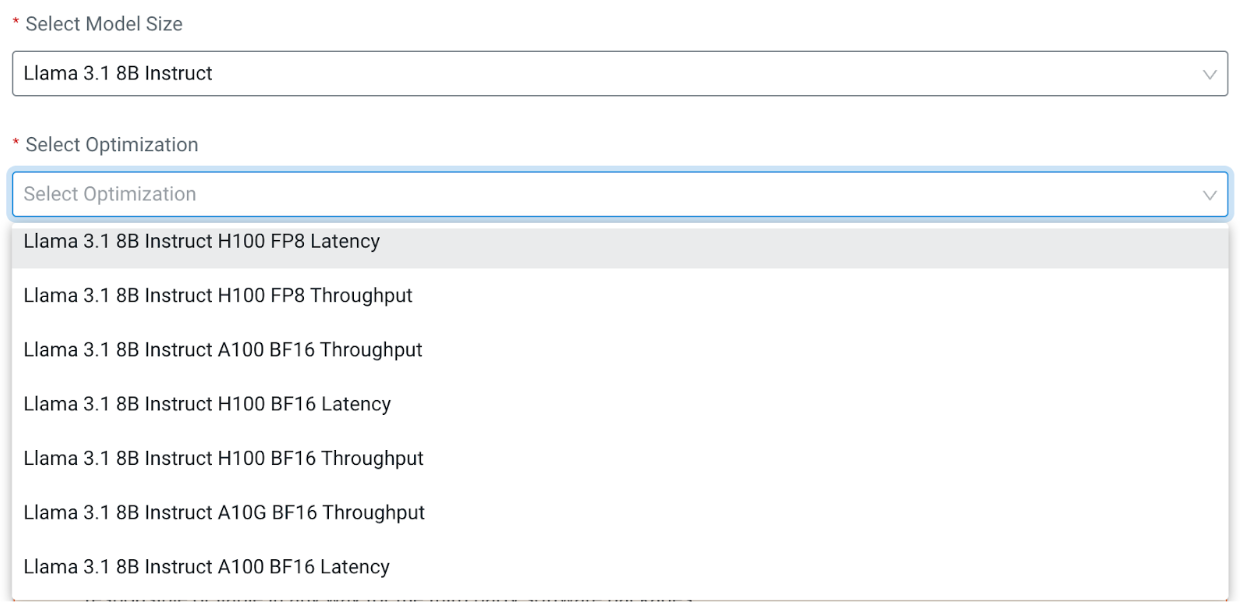Choose the FP8 throughput-optimized H100 variant

(218, 296)
